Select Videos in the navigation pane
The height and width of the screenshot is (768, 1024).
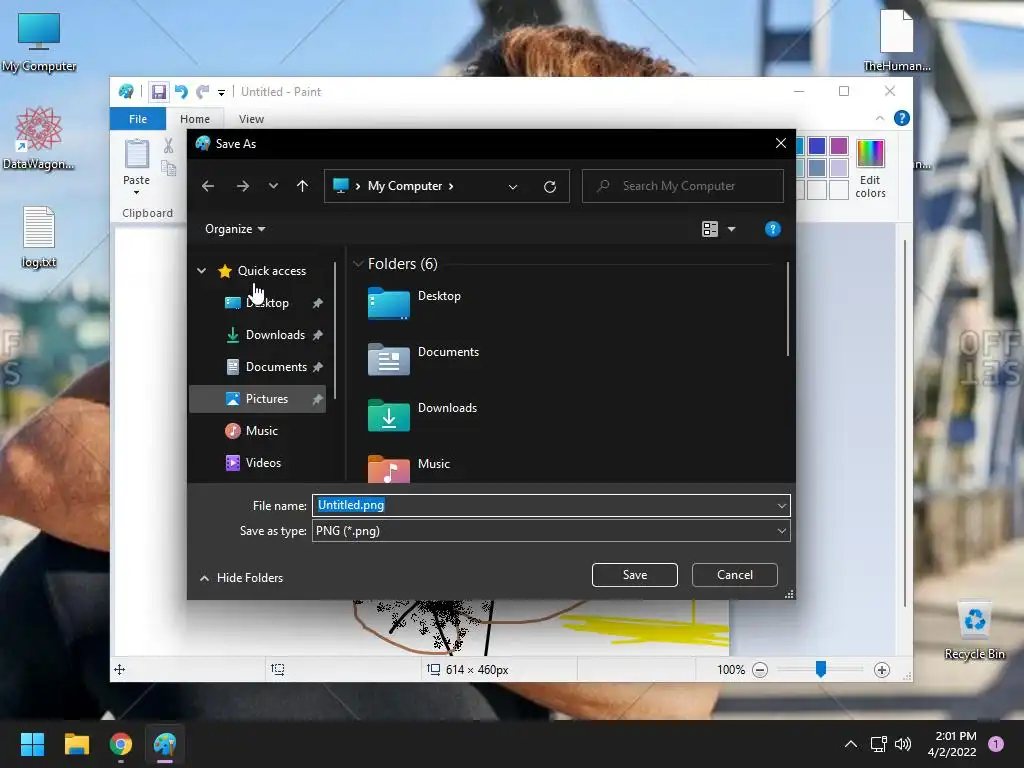click(x=263, y=462)
